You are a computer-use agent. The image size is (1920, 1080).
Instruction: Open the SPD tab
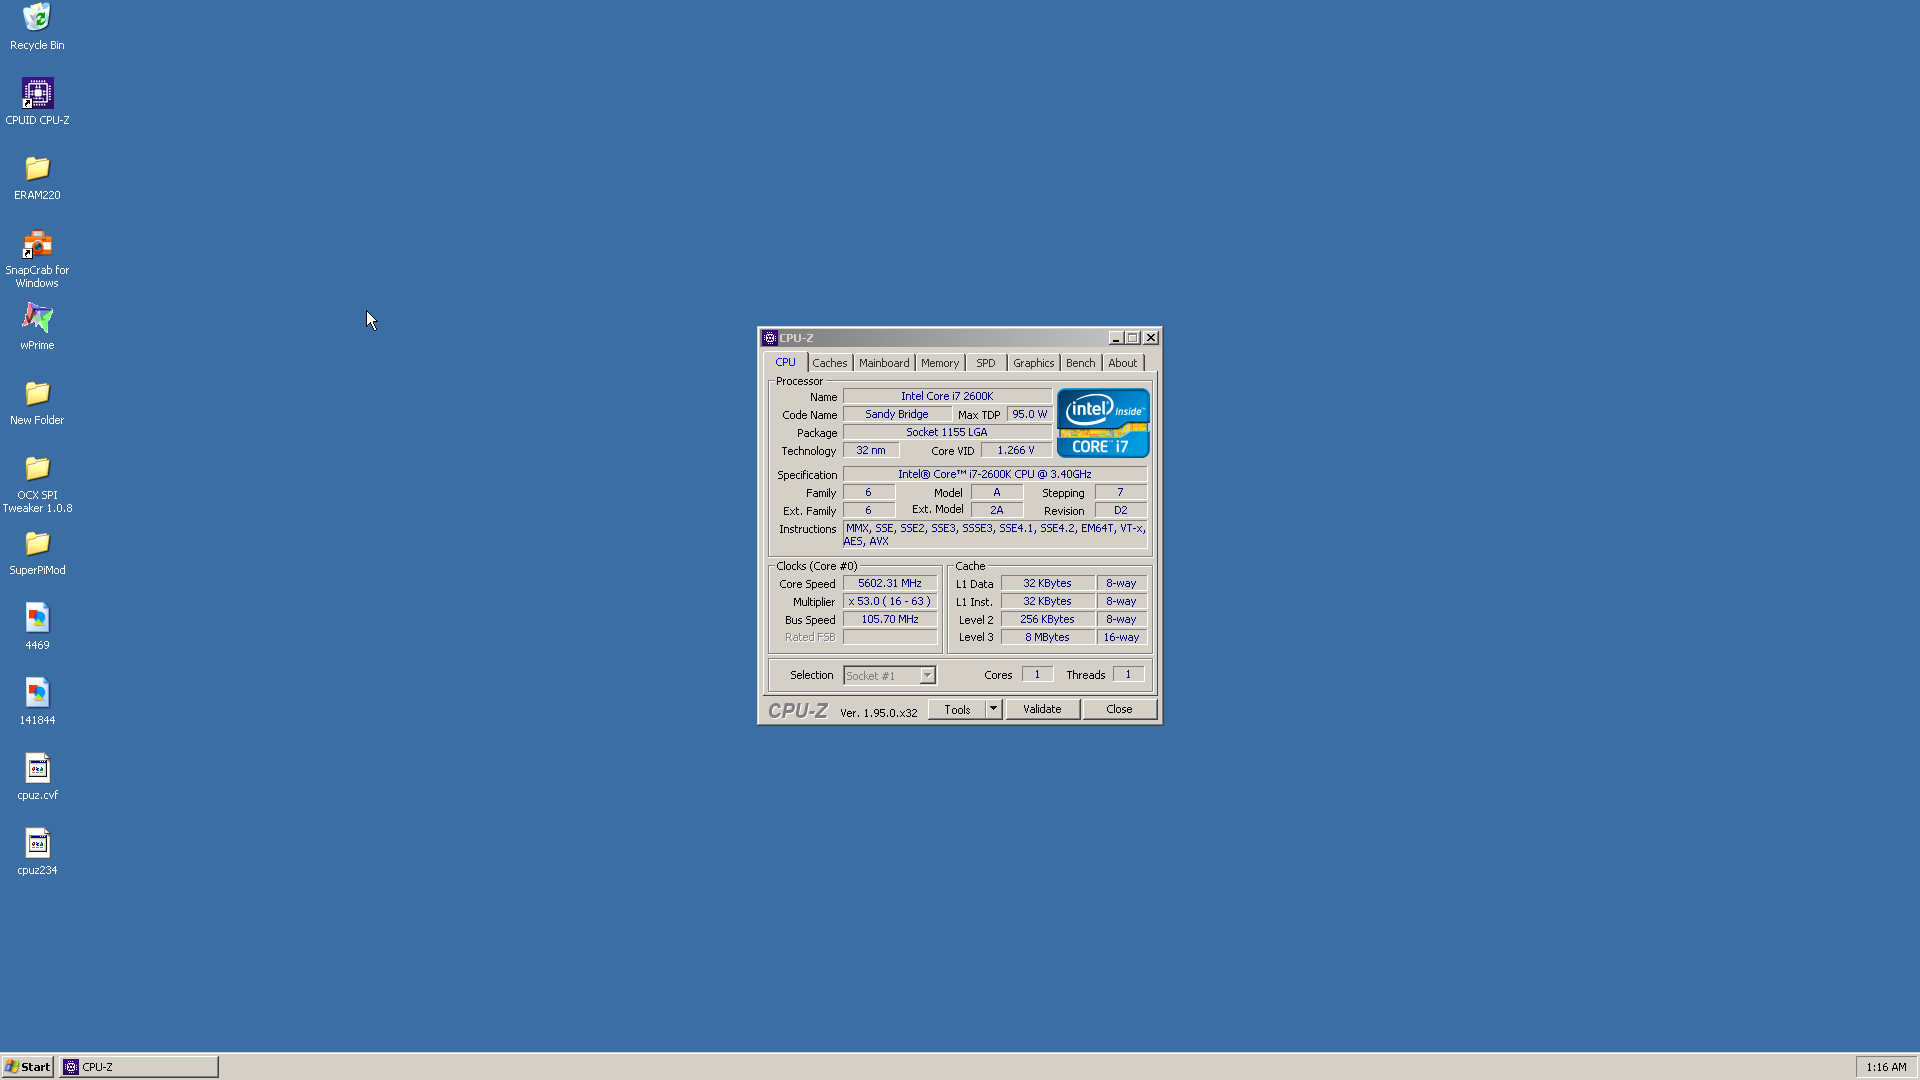point(986,363)
